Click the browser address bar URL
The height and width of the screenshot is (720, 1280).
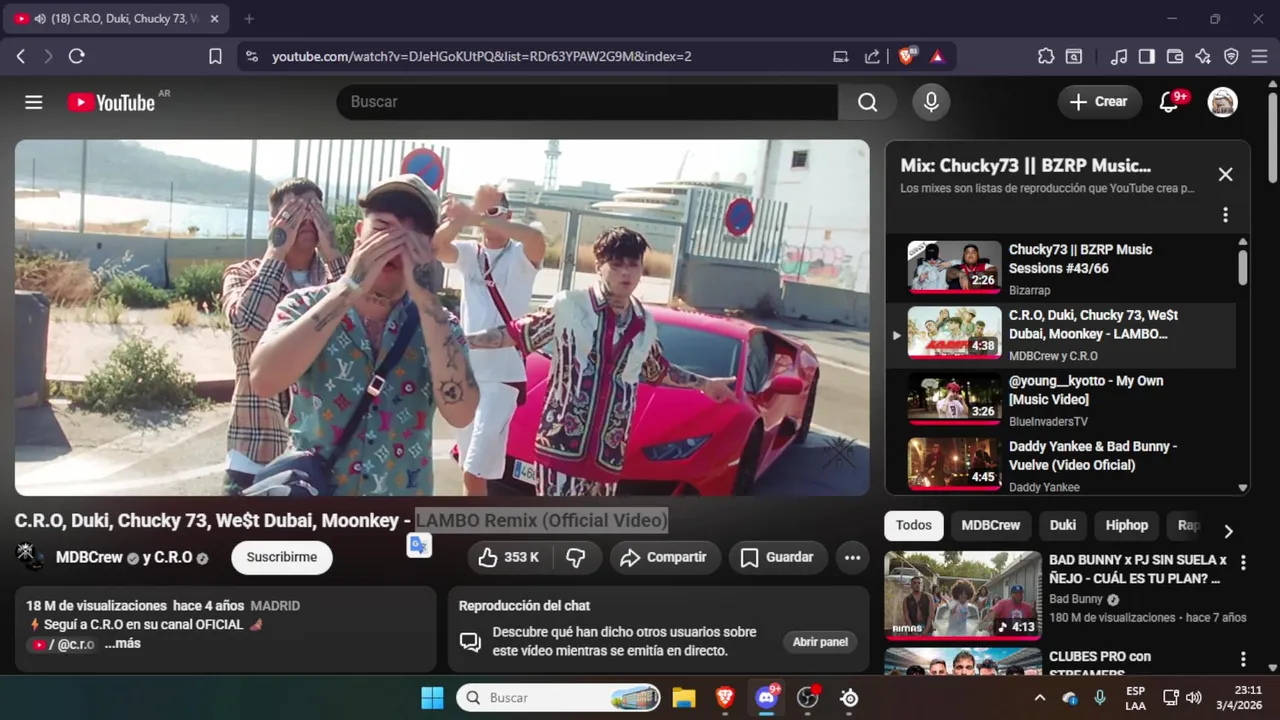(482, 57)
